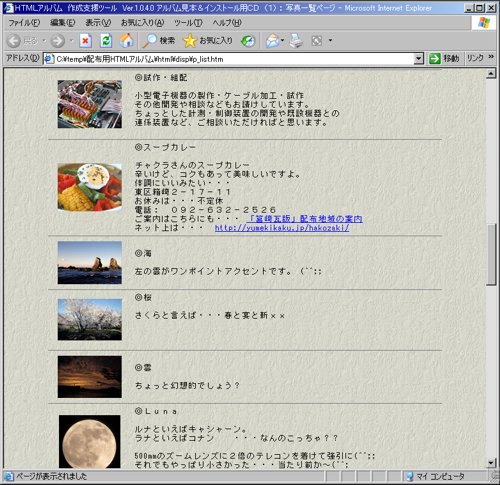Screen dimensions: 500x485
Task: Open the Luna full moon thumbnail
Action: tap(90, 441)
